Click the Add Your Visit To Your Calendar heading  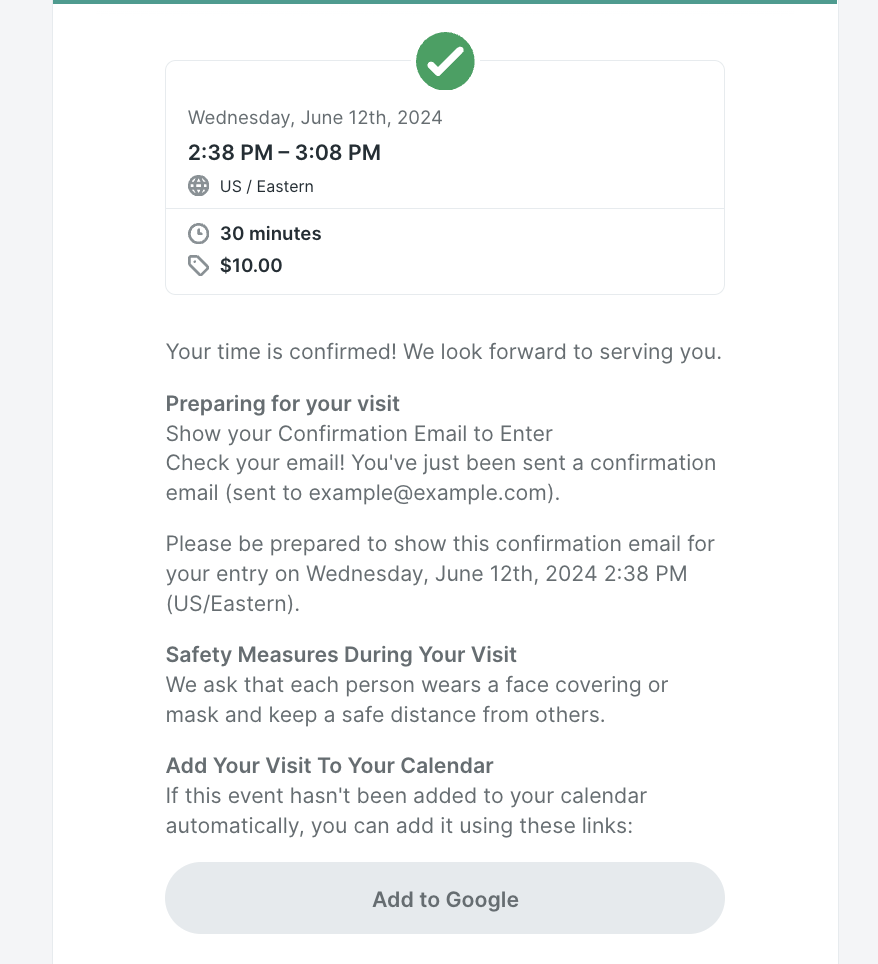330,766
